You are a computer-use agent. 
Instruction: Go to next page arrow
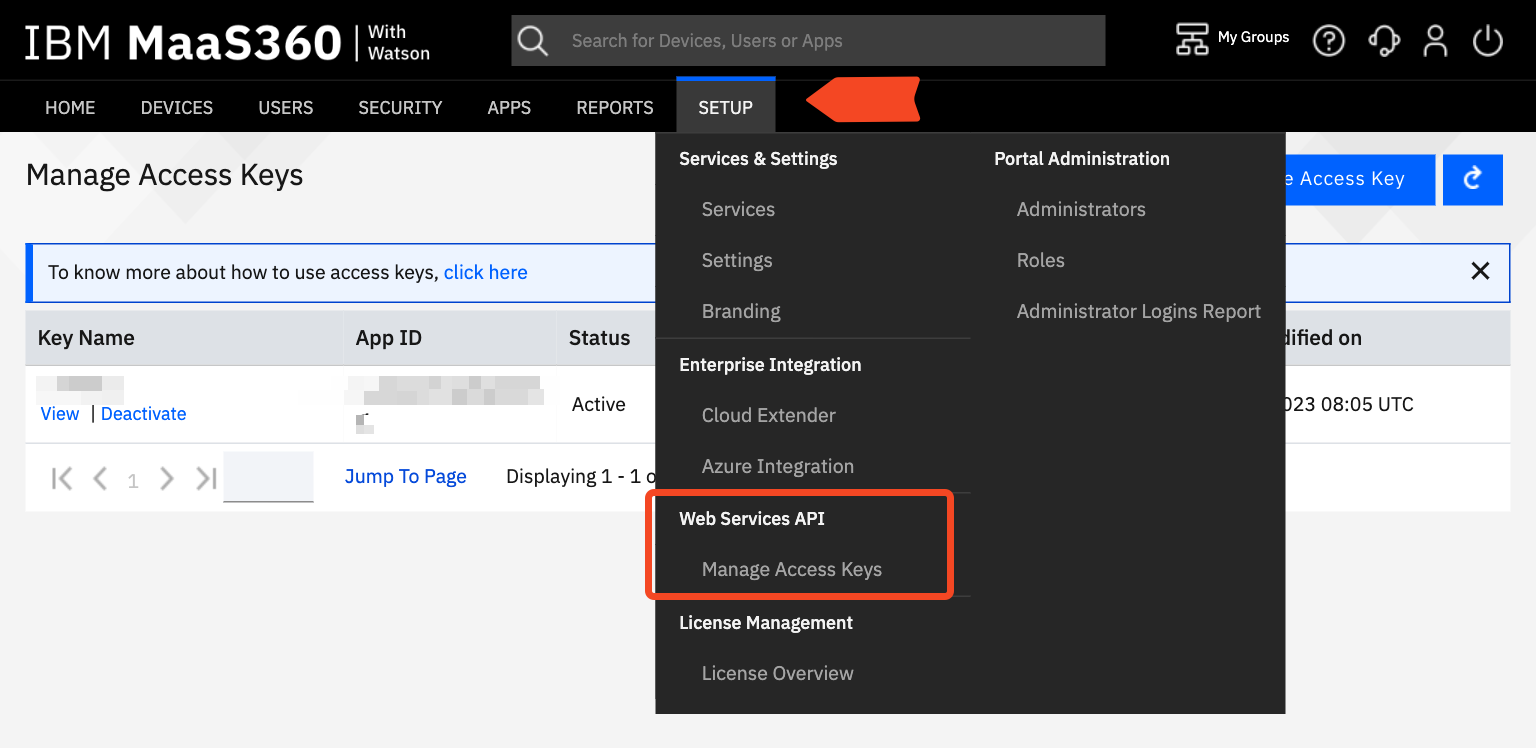click(x=167, y=479)
